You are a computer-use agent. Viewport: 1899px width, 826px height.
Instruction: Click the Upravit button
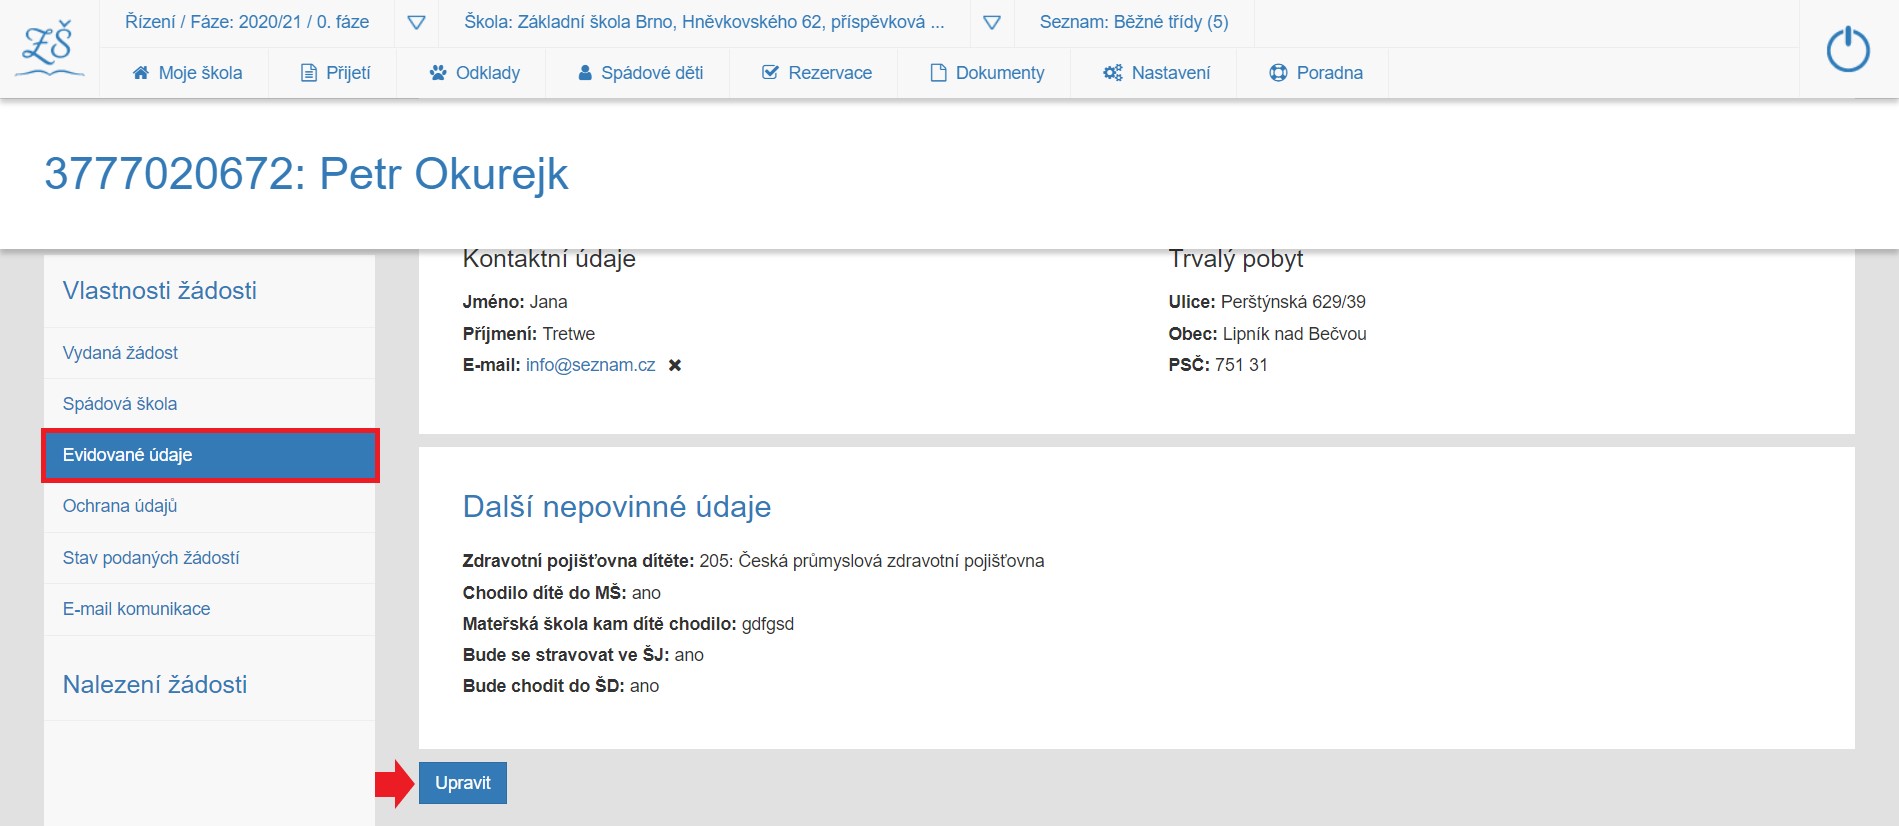point(463,783)
